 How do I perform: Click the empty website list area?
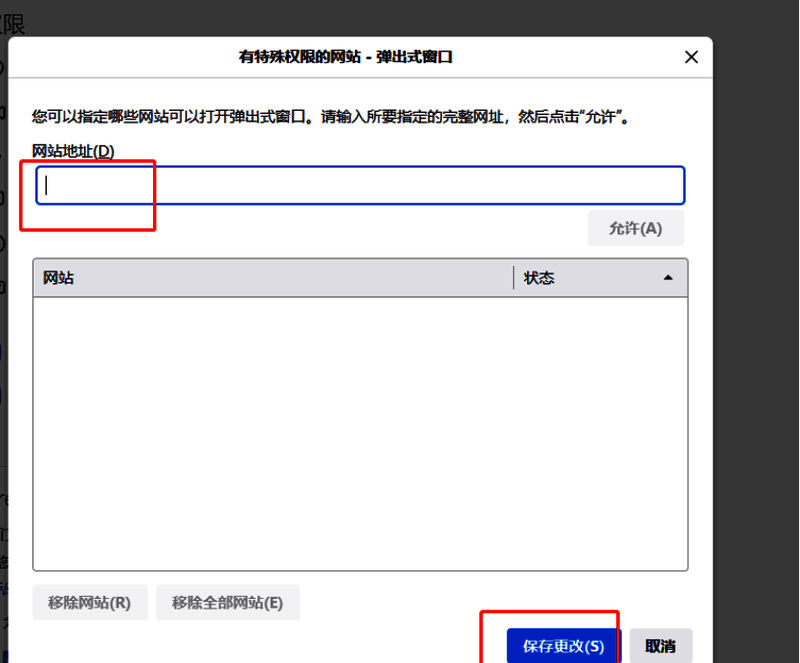pyautogui.click(x=360, y=430)
